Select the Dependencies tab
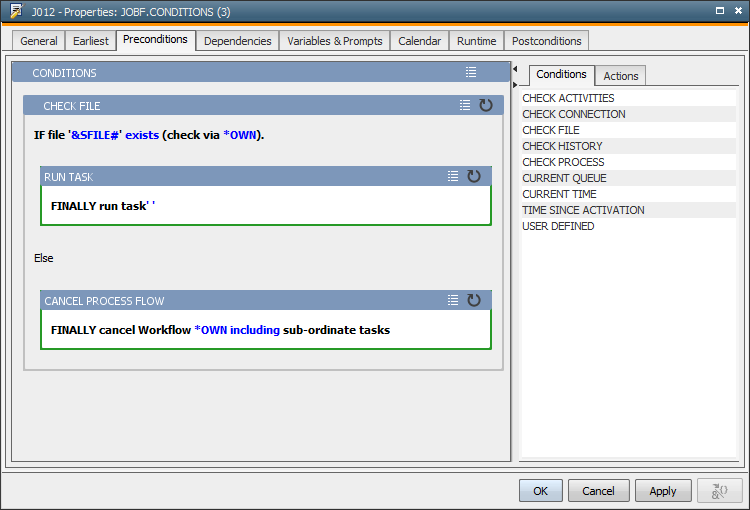The height and width of the screenshot is (510, 750). 237,41
